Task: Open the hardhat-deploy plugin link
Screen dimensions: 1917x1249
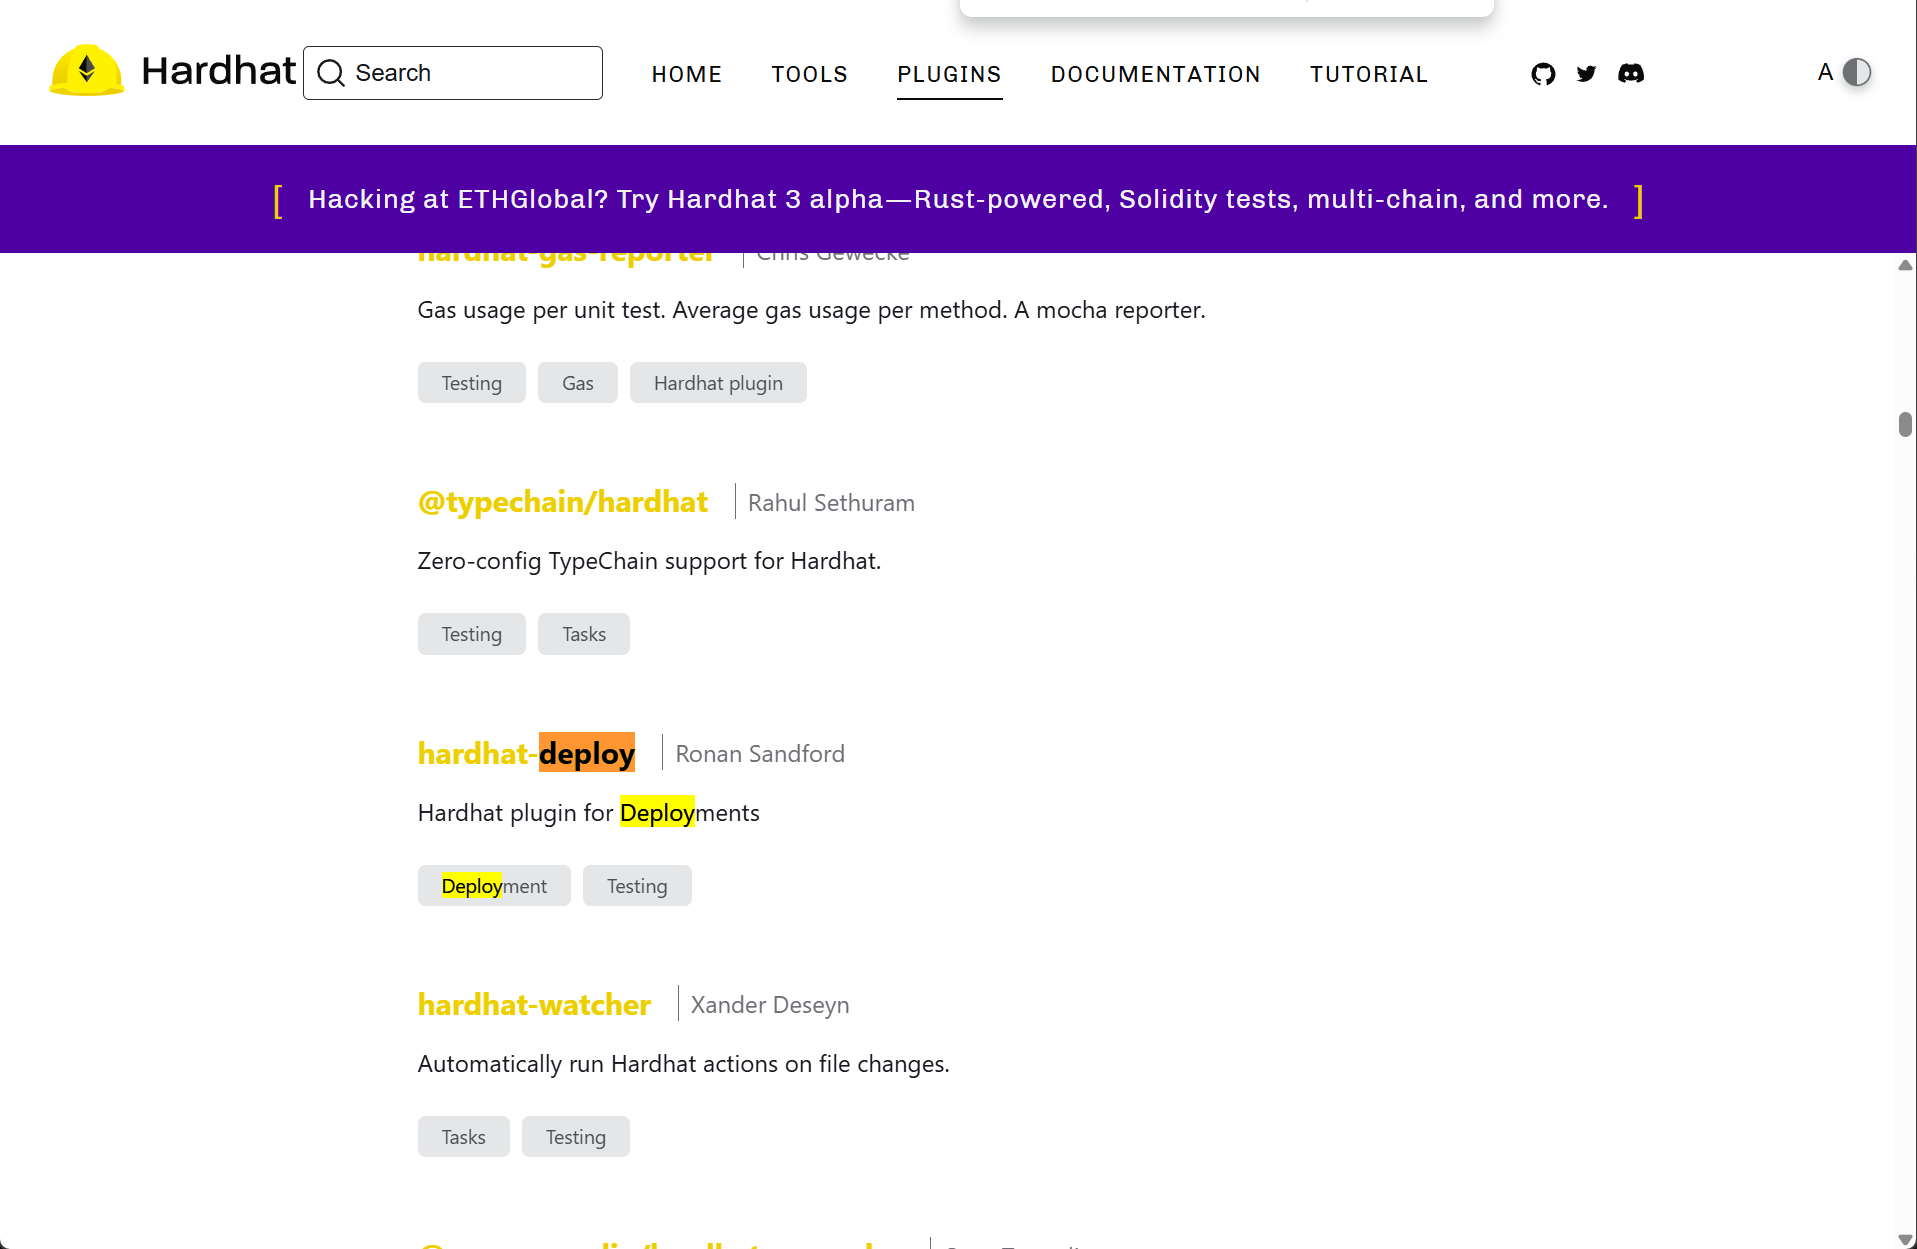Action: tap(526, 753)
